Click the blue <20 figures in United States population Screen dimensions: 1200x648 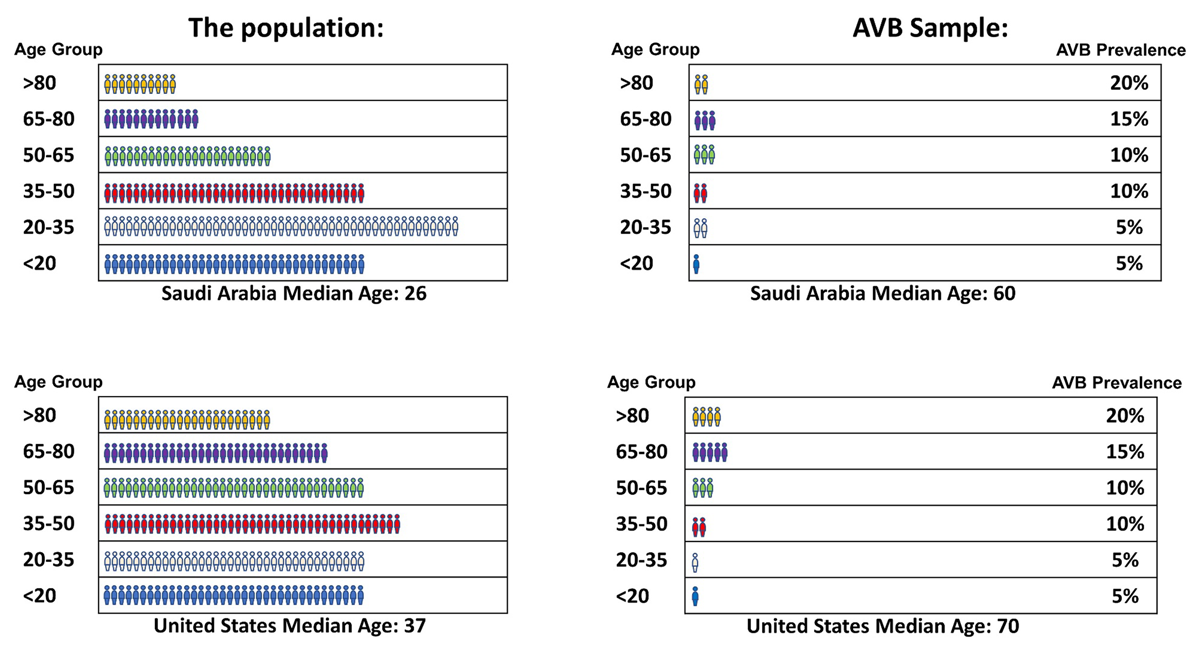pos(234,596)
